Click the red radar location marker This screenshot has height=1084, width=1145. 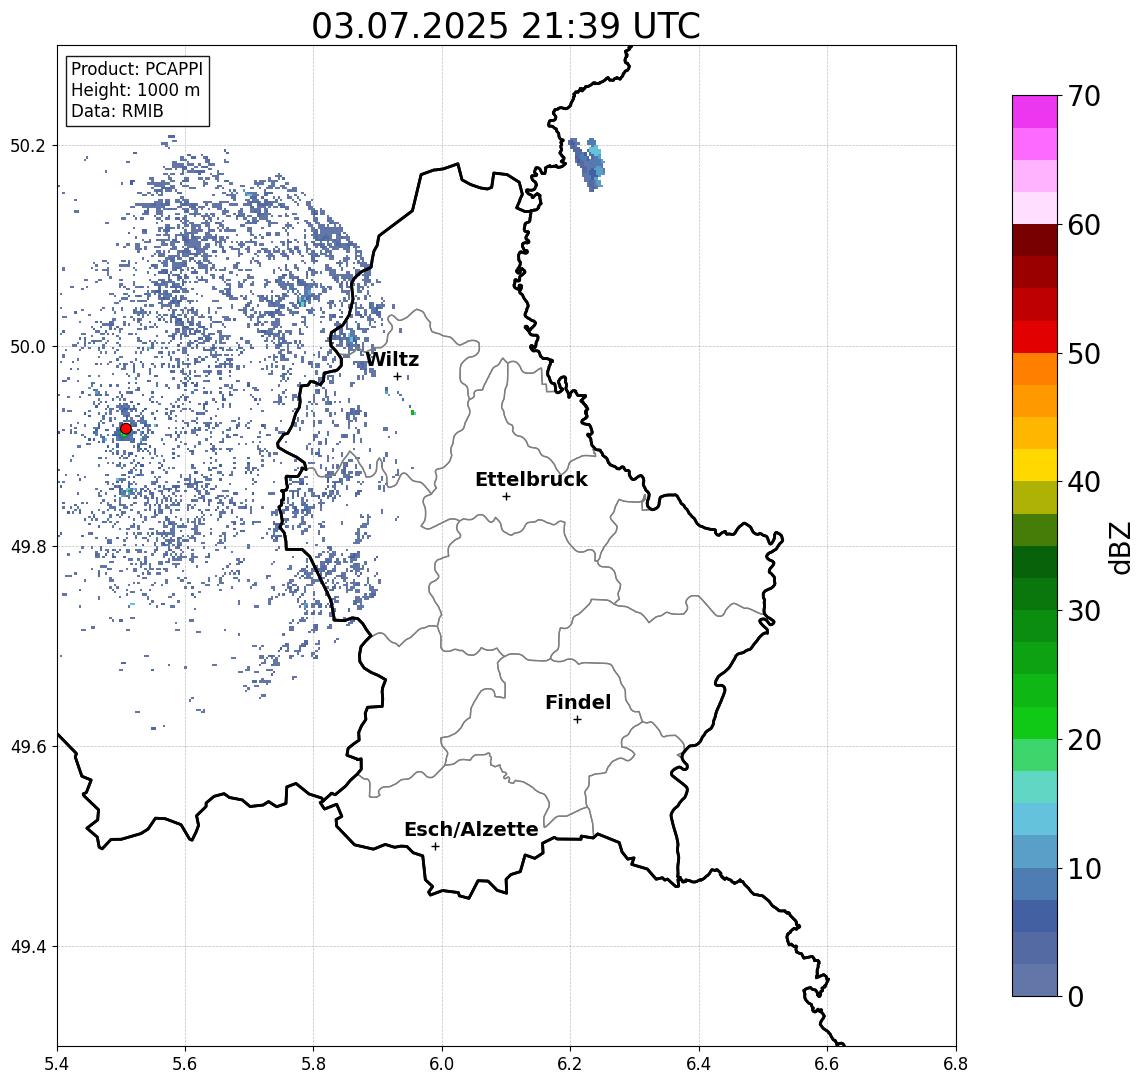pos(126,429)
